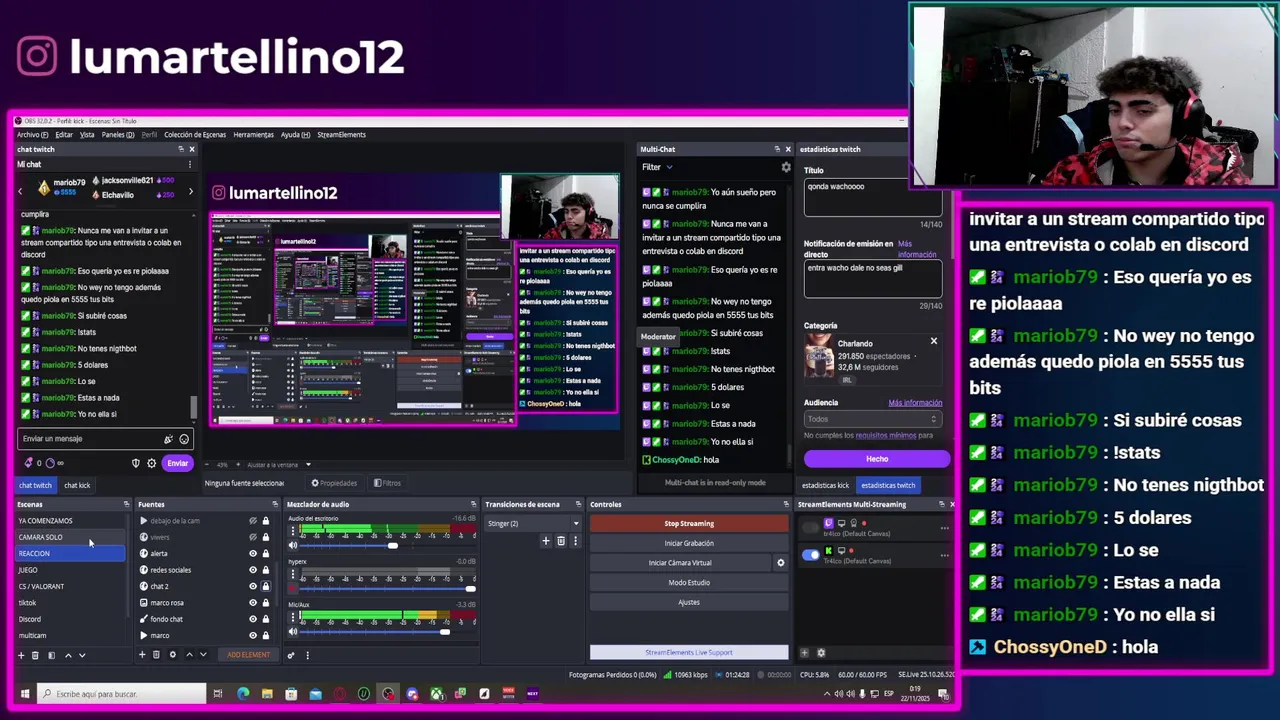Show the previous chat leaderboard entry arrow
The image size is (1280, 720).
20,191
